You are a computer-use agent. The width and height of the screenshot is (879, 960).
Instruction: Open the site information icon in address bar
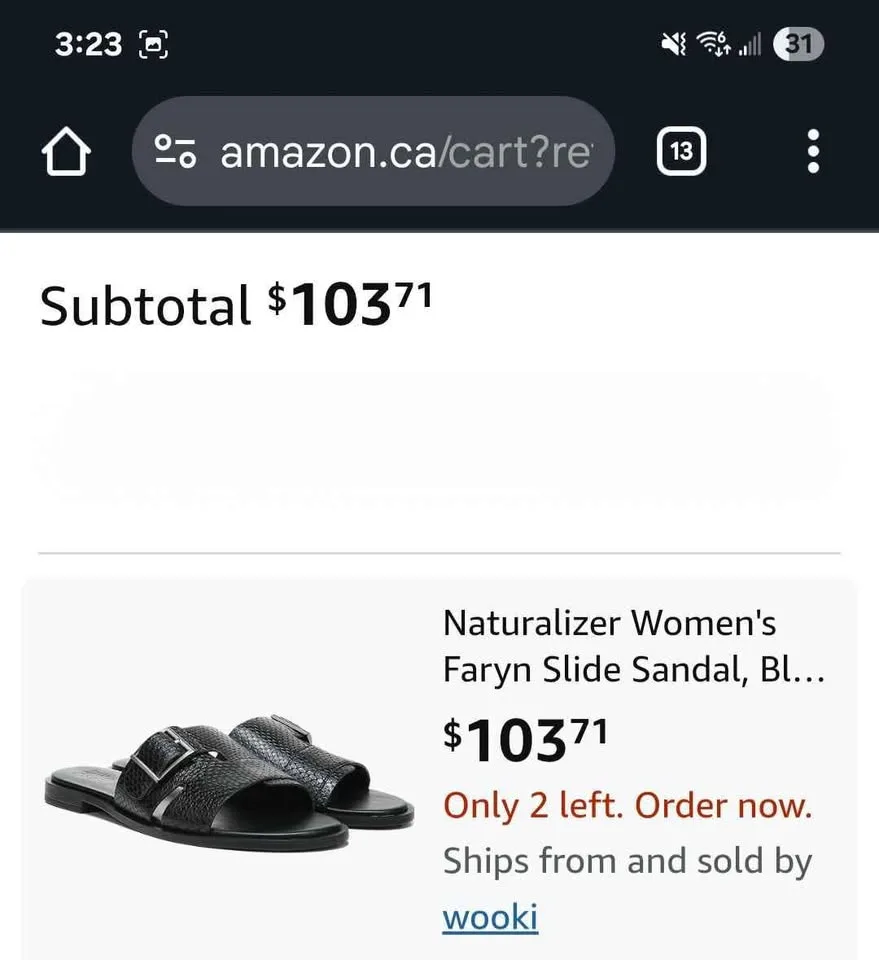click(x=175, y=151)
